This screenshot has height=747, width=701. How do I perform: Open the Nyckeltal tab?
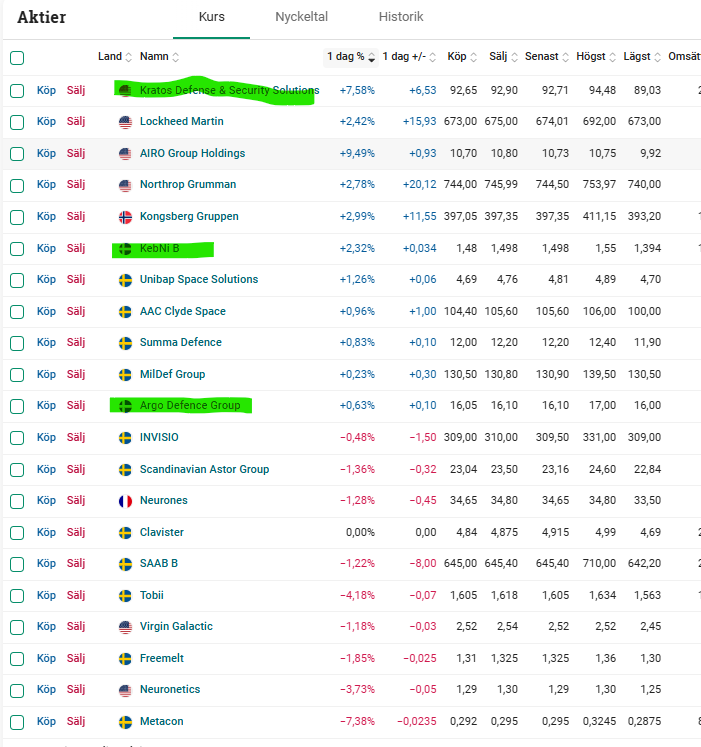tap(302, 17)
